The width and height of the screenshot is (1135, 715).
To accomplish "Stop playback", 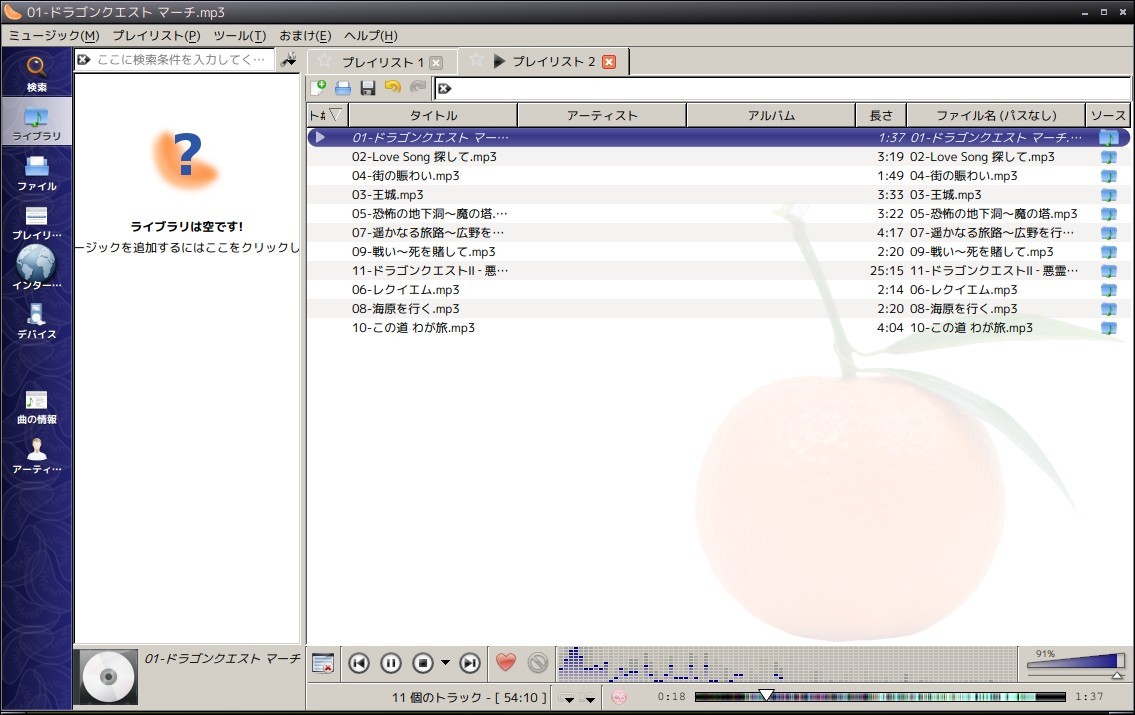I will (423, 663).
